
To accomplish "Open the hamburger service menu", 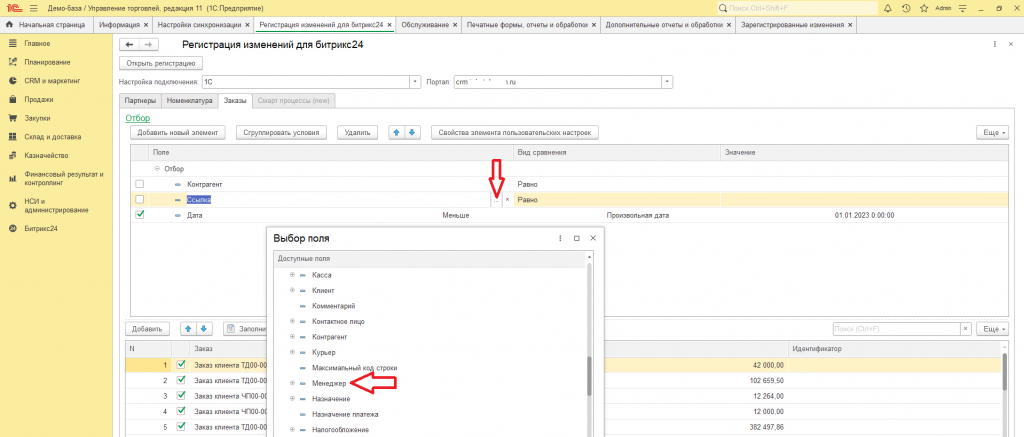I will pos(34,8).
